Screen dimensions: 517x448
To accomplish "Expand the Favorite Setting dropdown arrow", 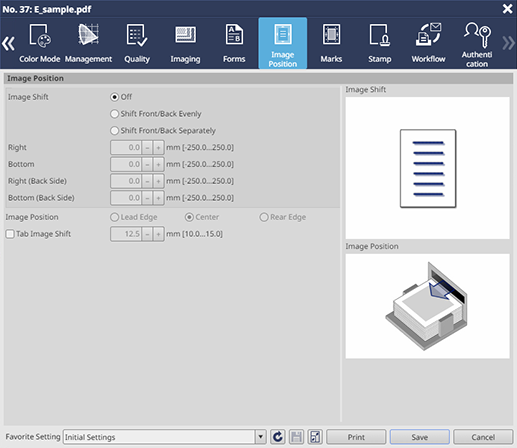I will [x=260, y=437].
